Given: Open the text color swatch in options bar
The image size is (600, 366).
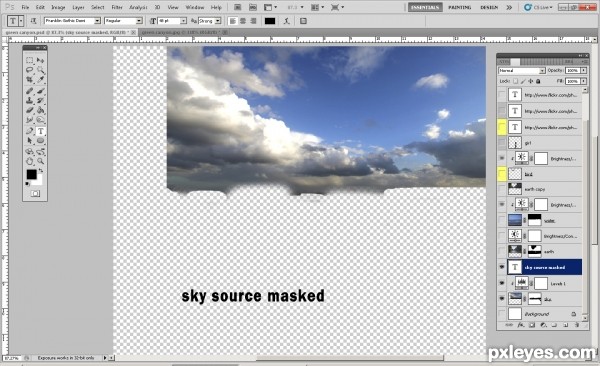Looking at the screenshot, I should [x=270, y=21].
